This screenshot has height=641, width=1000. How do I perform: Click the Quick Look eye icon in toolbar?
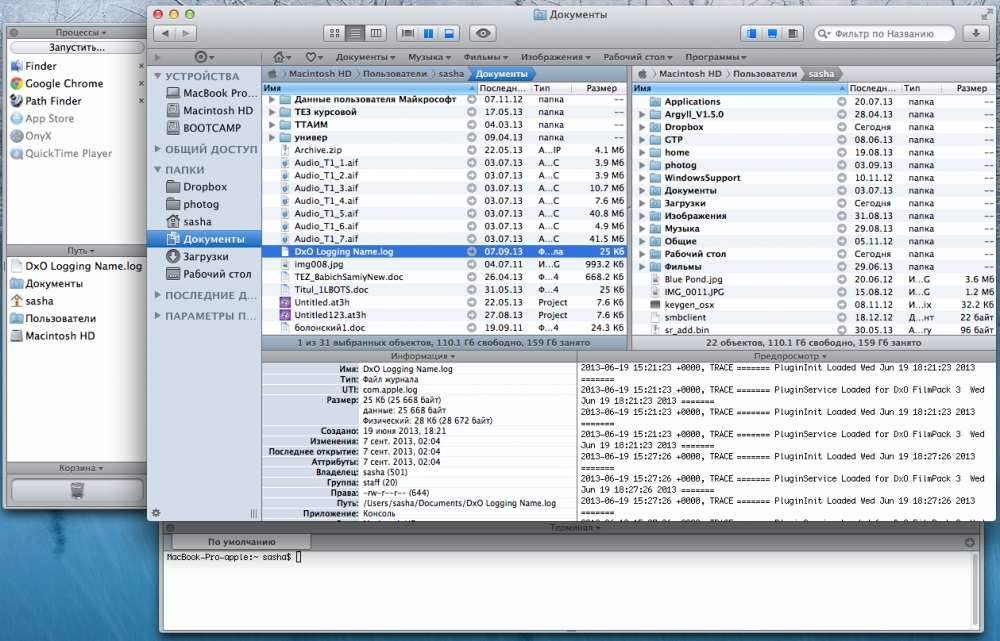coord(484,34)
